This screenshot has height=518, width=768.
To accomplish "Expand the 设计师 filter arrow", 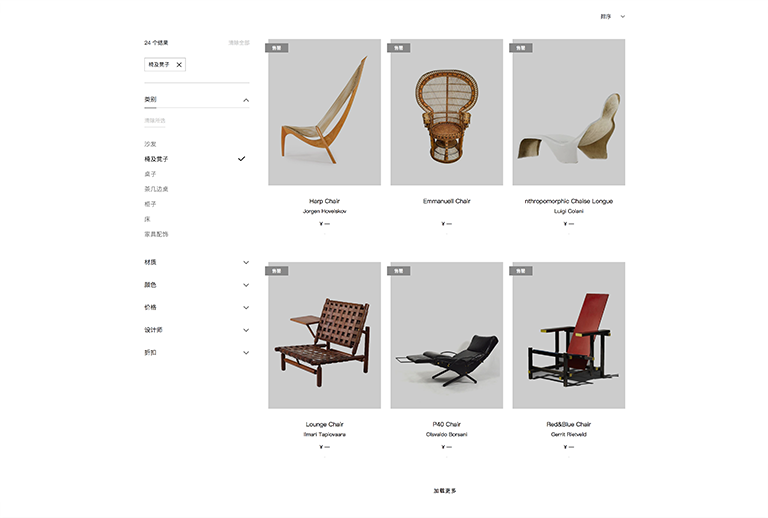I will [246, 330].
